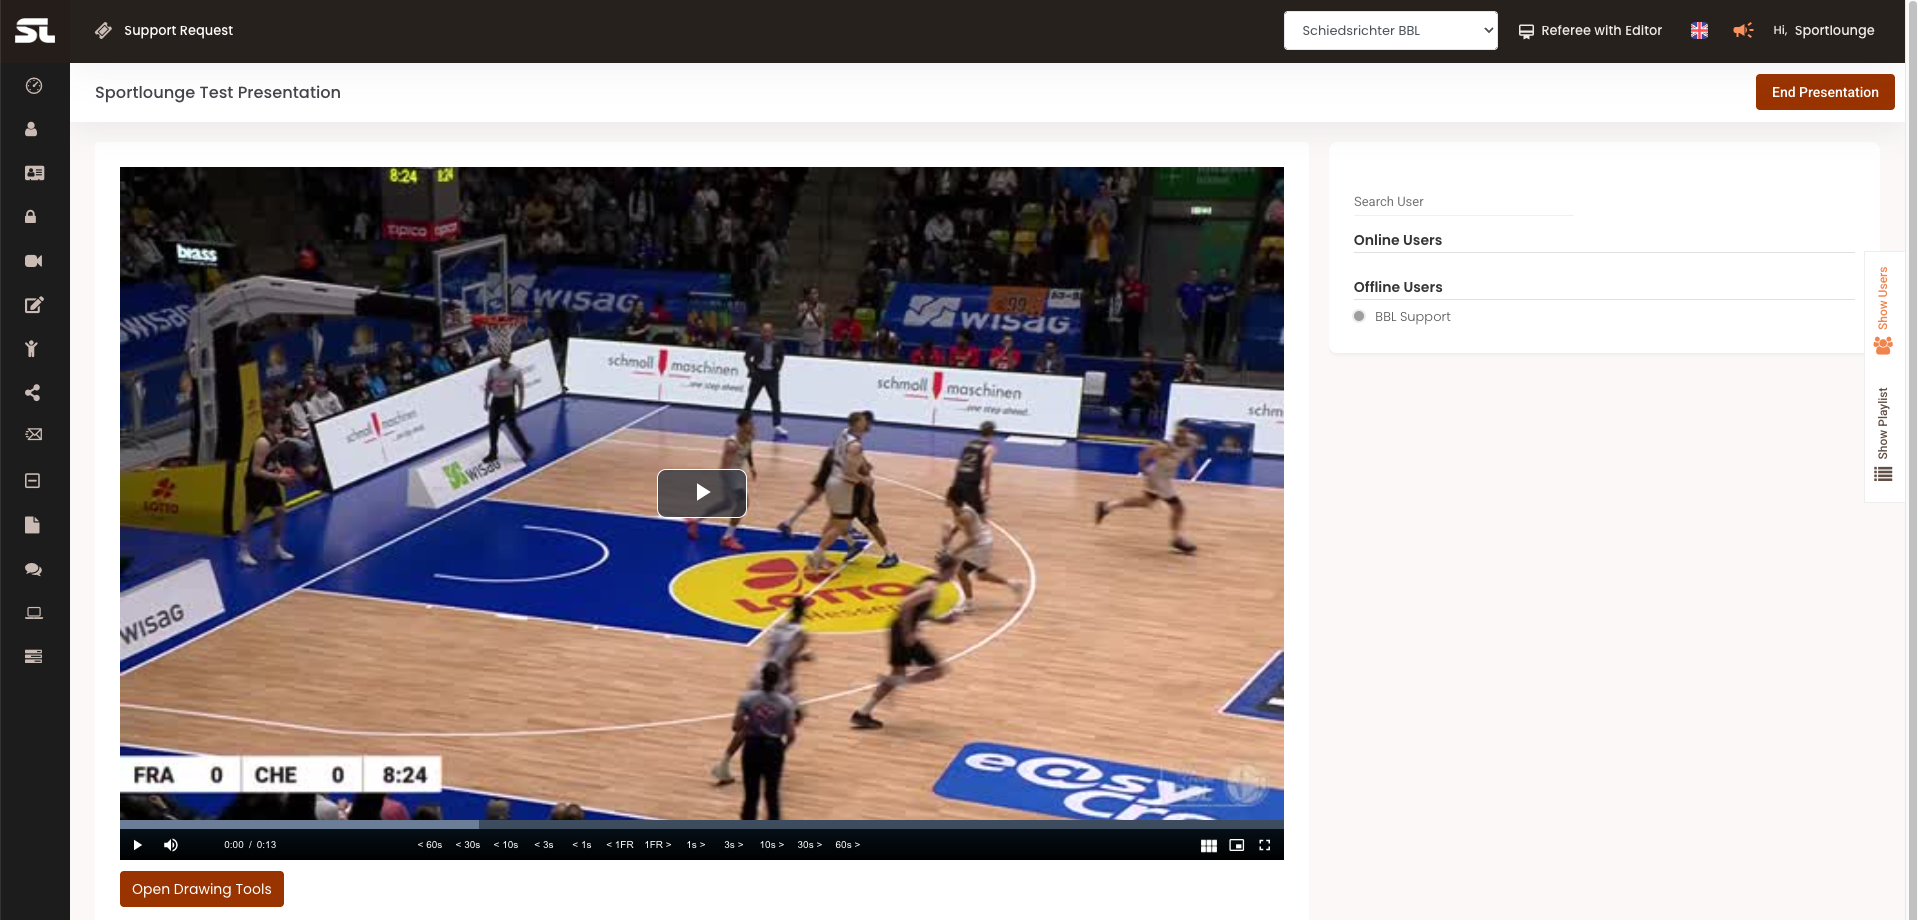Screen dimensions: 1918x920
Task: Open the Support Request link
Action: click(x=178, y=31)
